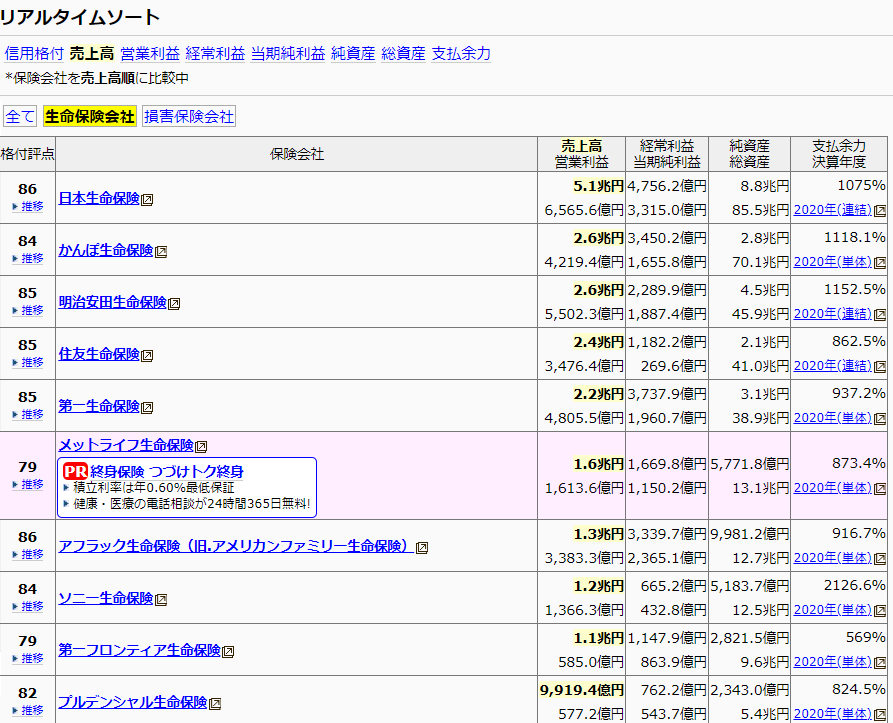
Task: Click 5.1兆円 sales cell
Action: click(598, 186)
